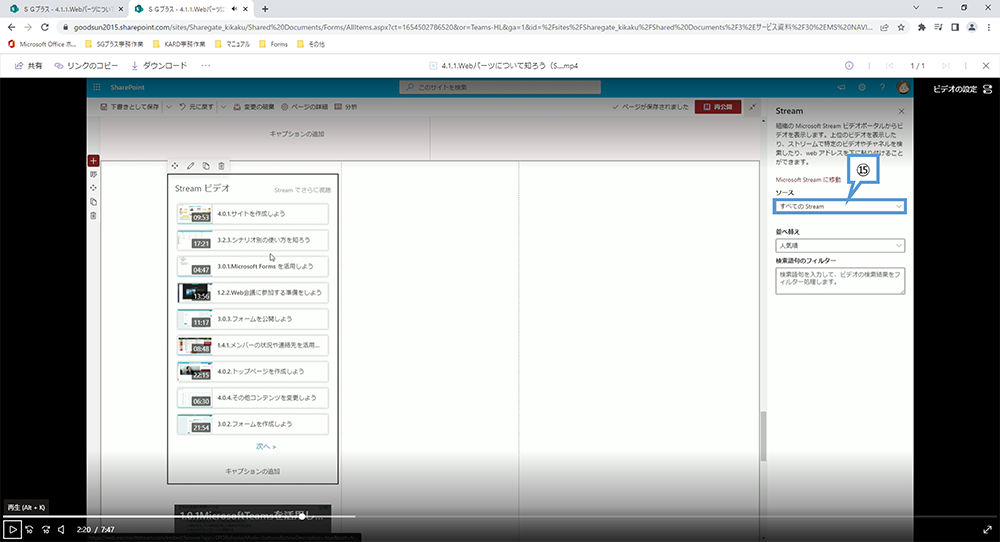Click the SharePoint site search box
This screenshot has width=1000, height=542.
[500, 87]
